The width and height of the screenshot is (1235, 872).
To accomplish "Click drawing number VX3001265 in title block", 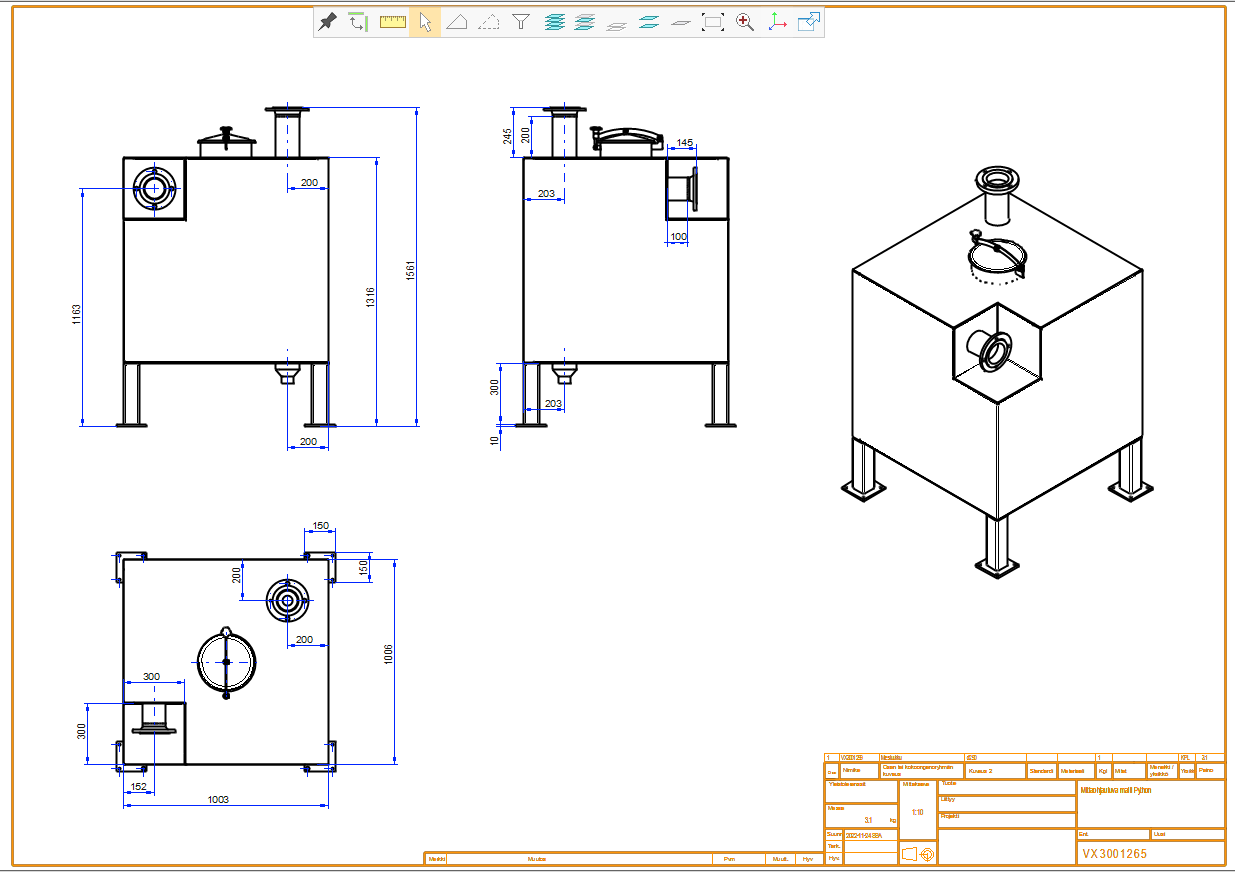I will [x=1113, y=854].
